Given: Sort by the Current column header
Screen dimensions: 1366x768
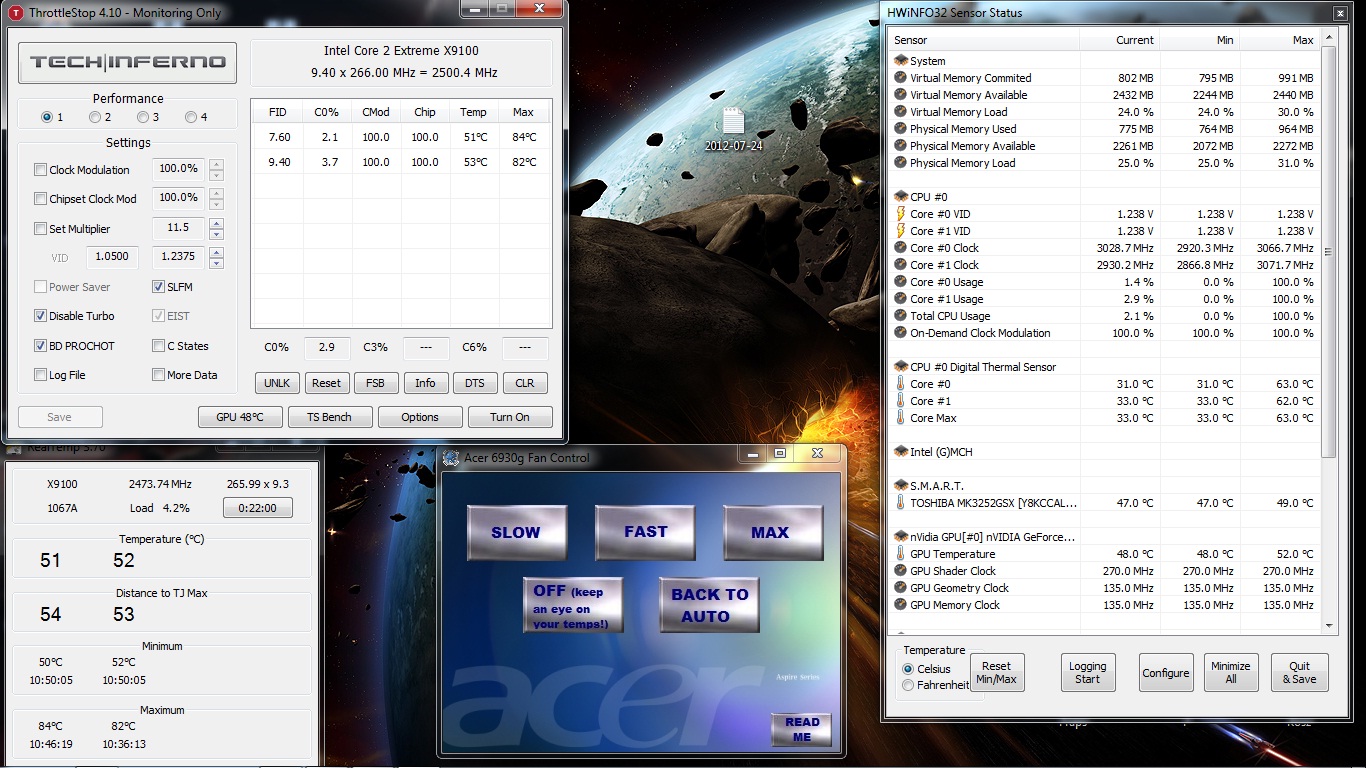Looking at the screenshot, I should [x=1120, y=40].
